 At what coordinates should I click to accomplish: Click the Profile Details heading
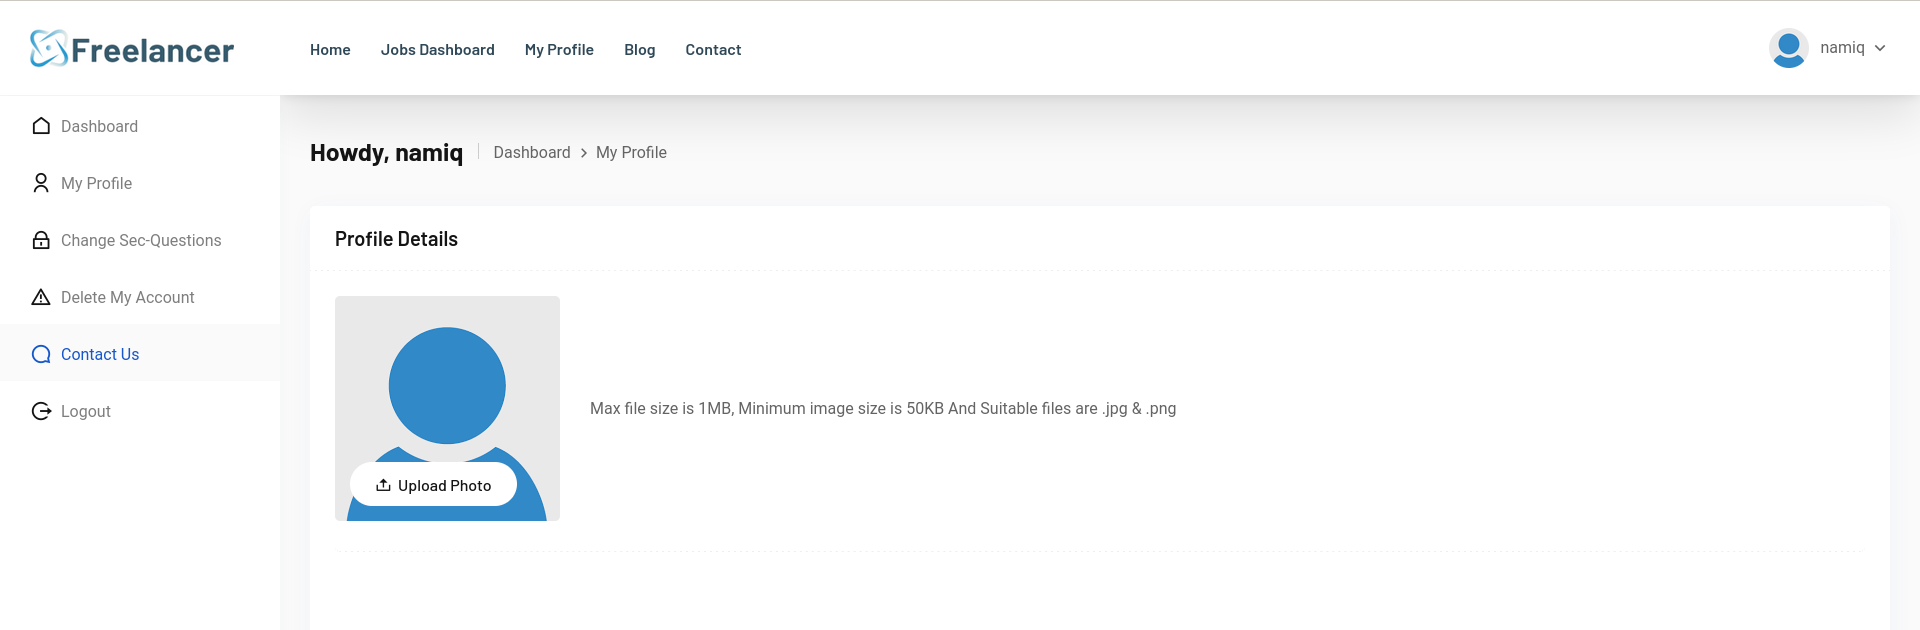396,239
